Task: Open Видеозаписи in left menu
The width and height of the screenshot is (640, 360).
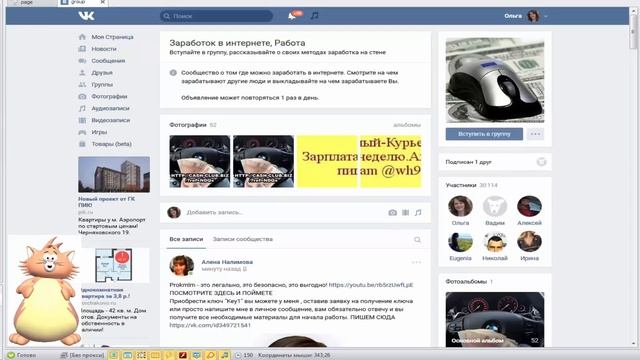Action: click(111, 120)
